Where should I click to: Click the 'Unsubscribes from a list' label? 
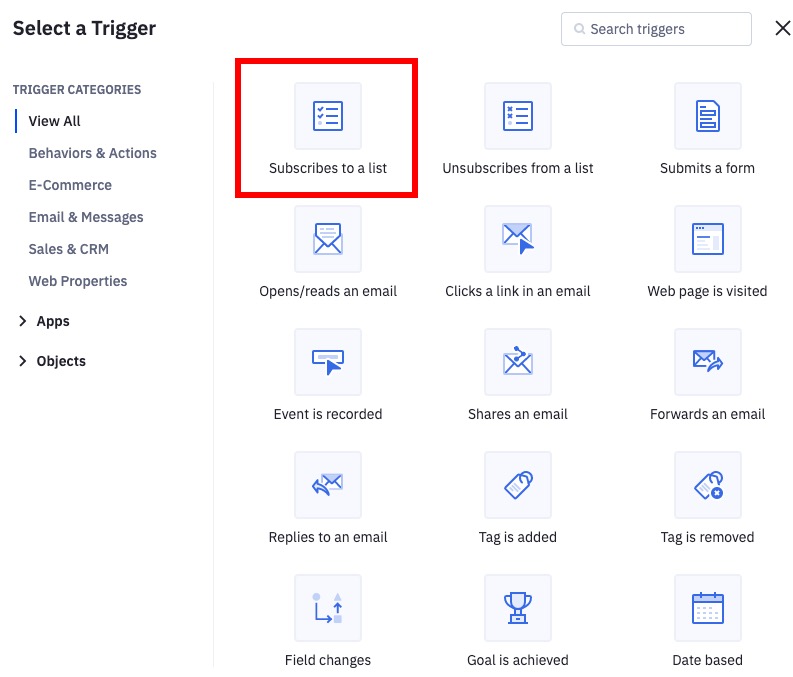click(x=518, y=168)
